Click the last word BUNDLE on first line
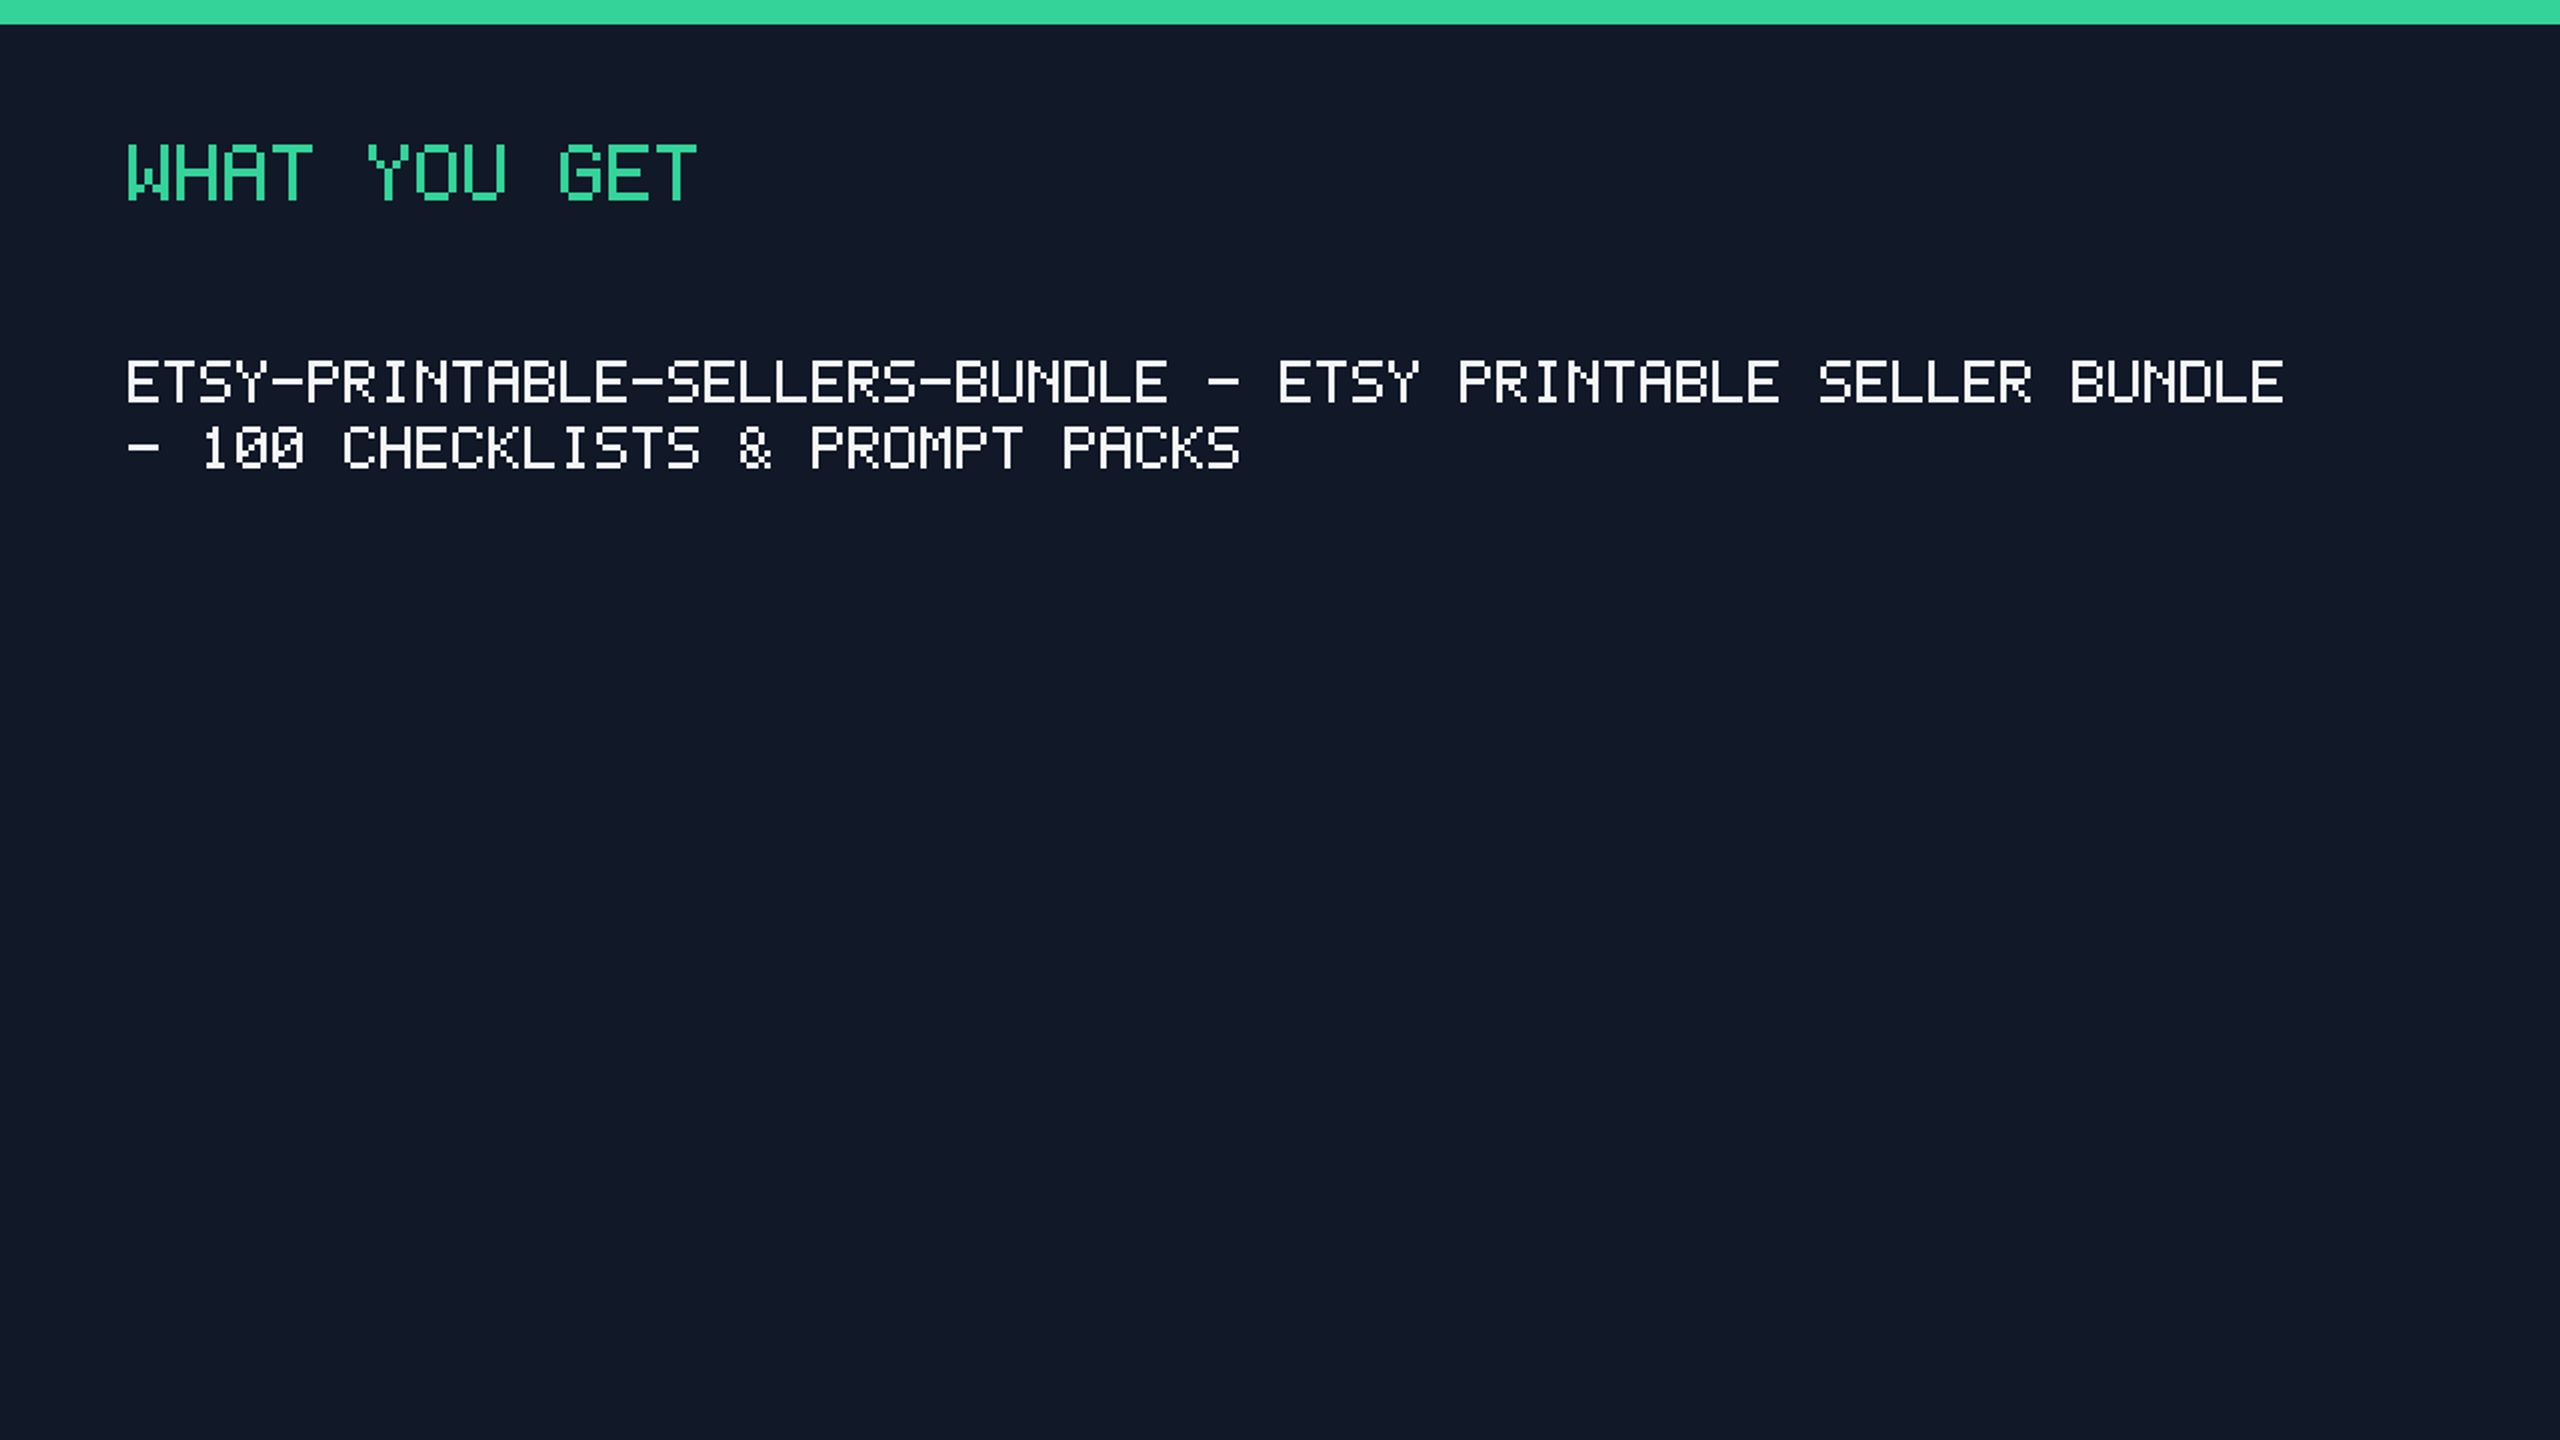This screenshot has height=1440, width=2560. [x=2177, y=383]
